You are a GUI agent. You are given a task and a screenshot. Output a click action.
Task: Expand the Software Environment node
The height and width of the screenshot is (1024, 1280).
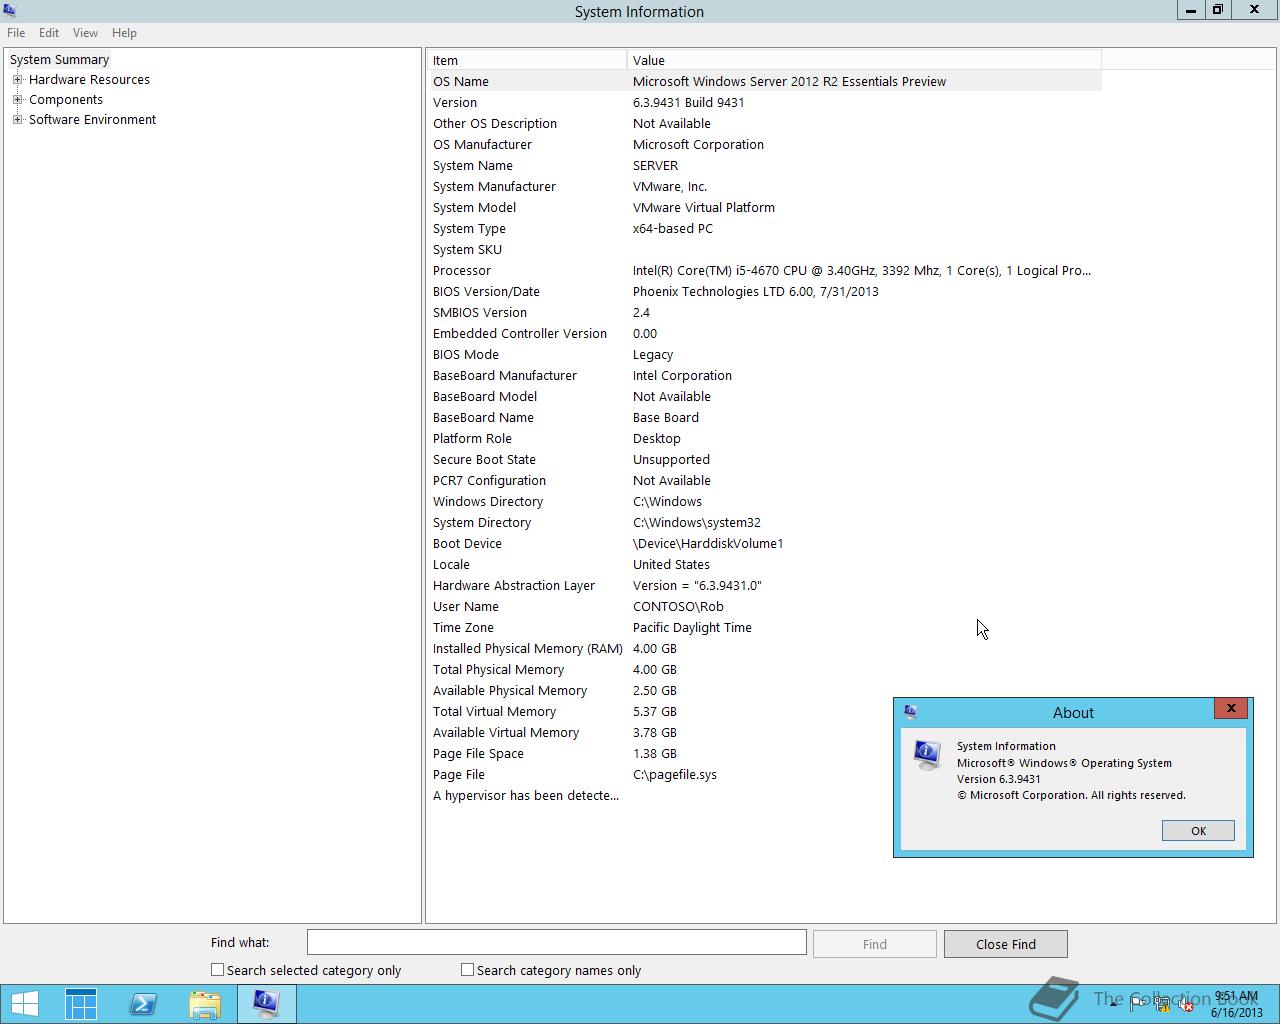17,119
